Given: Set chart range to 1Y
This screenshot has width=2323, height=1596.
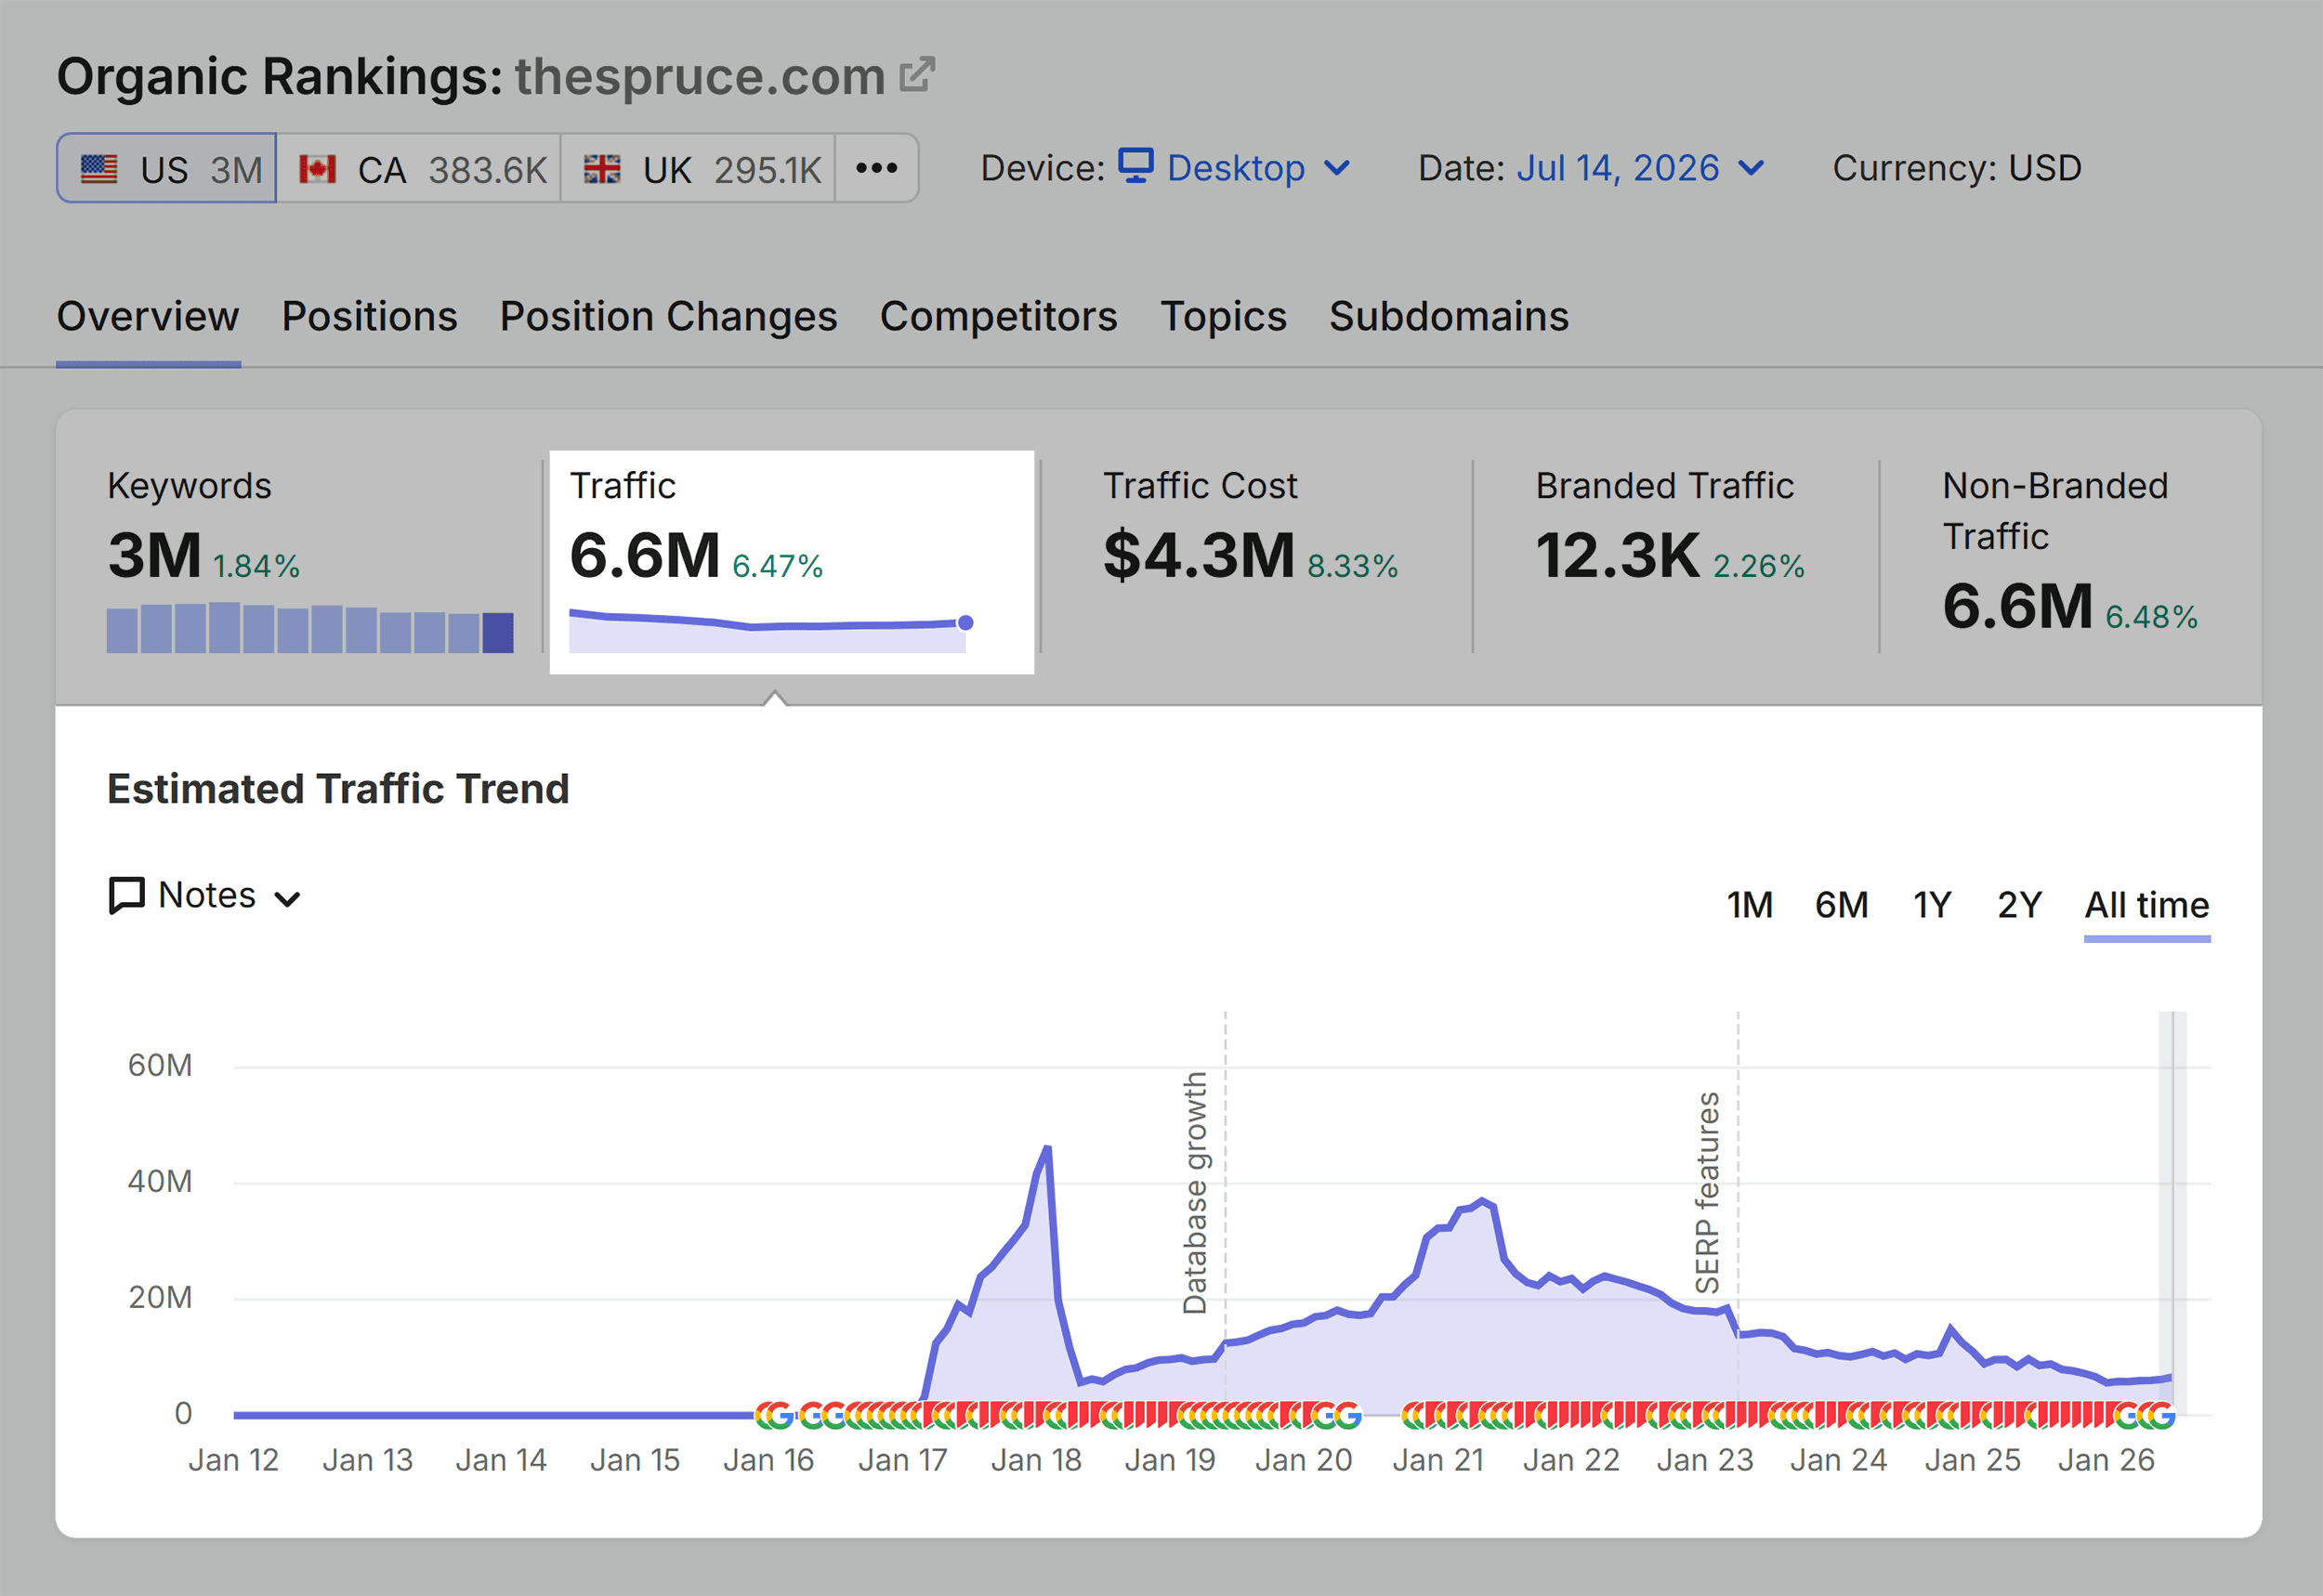Looking at the screenshot, I should 1932,905.
